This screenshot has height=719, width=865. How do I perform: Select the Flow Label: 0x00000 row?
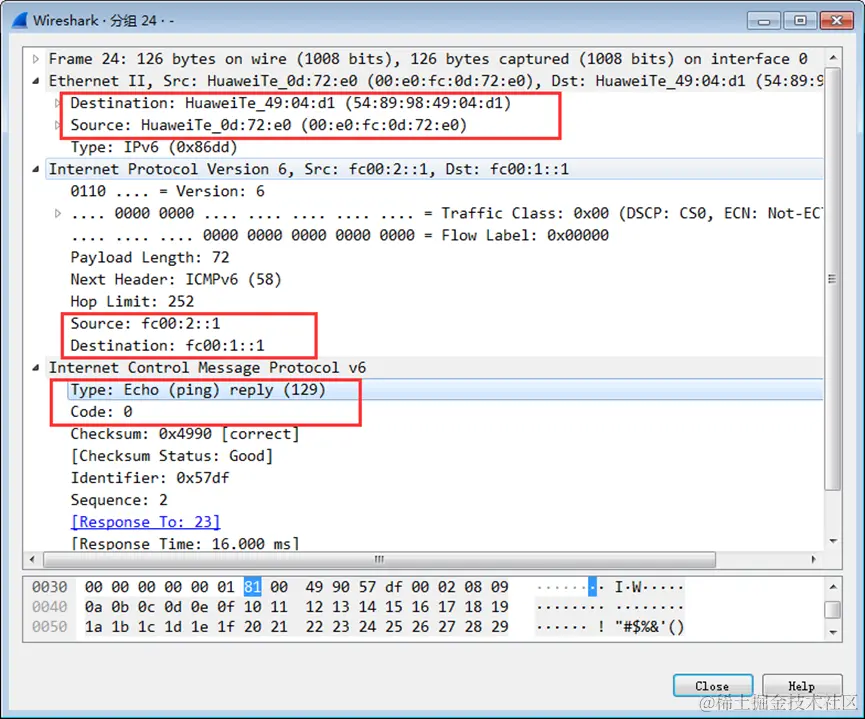pyautogui.click(x=339, y=236)
